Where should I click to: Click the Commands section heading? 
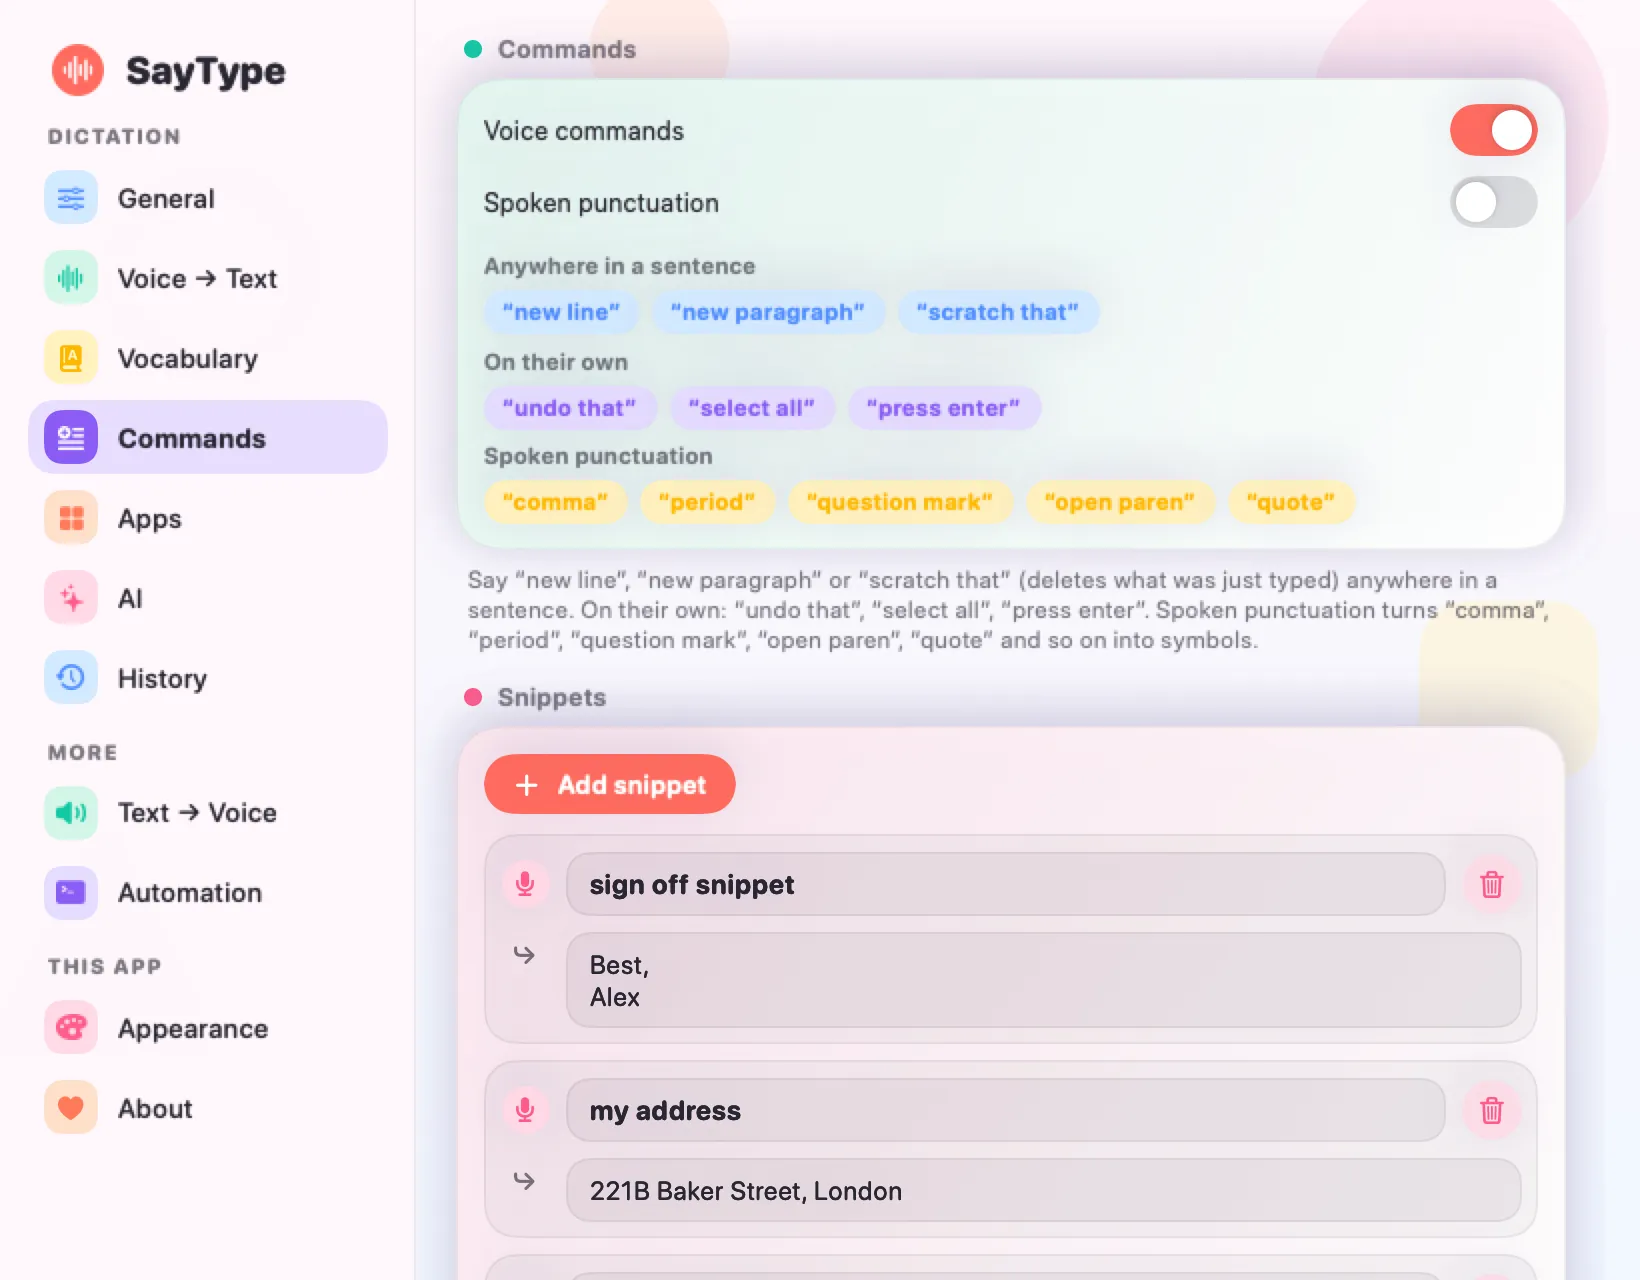567,49
